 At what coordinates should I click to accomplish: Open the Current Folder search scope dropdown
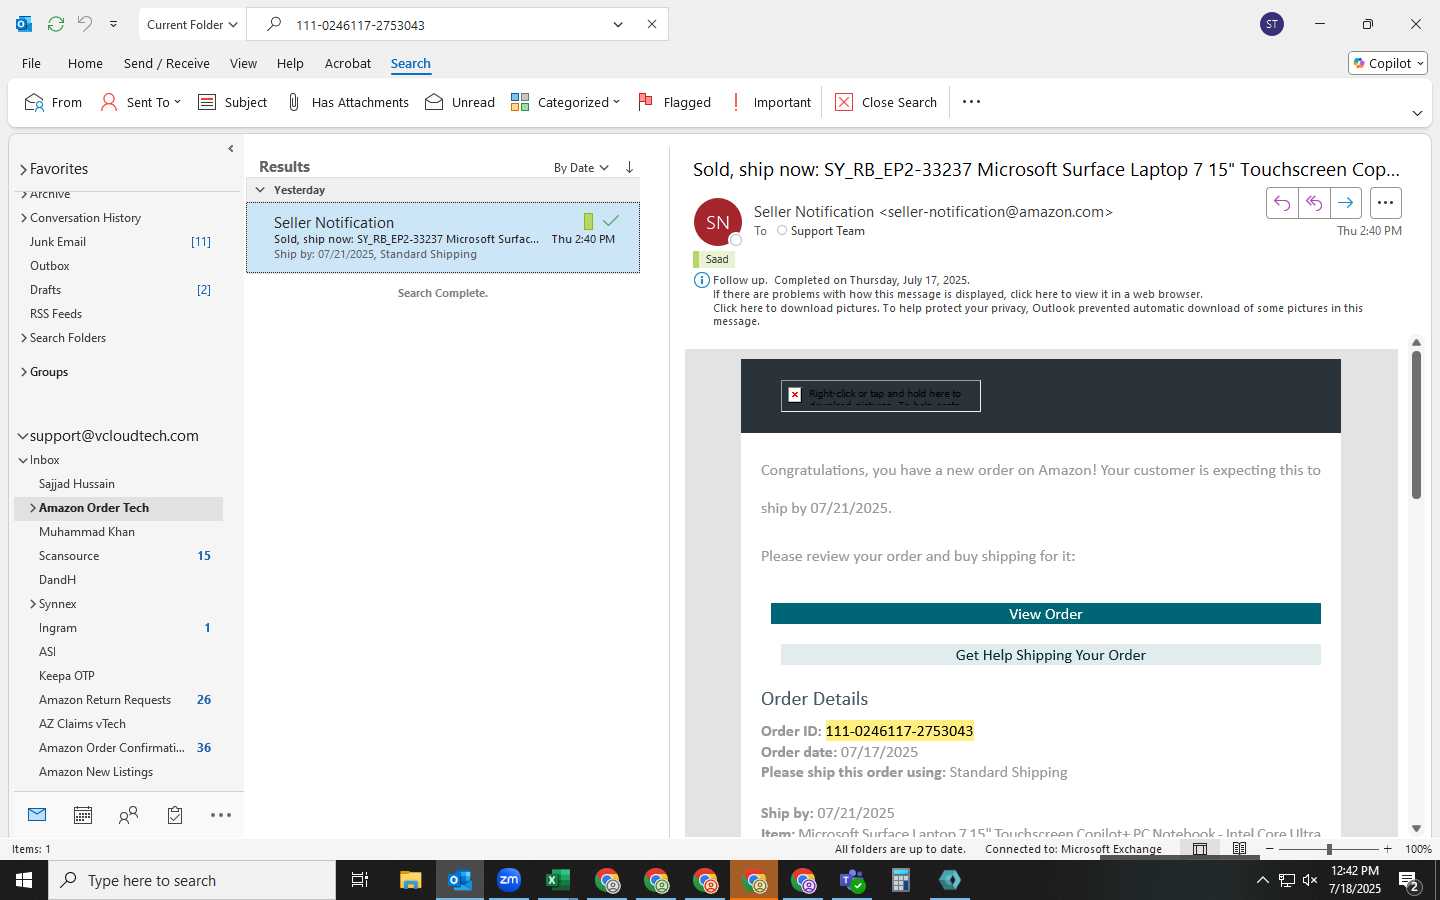pyautogui.click(x=192, y=24)
